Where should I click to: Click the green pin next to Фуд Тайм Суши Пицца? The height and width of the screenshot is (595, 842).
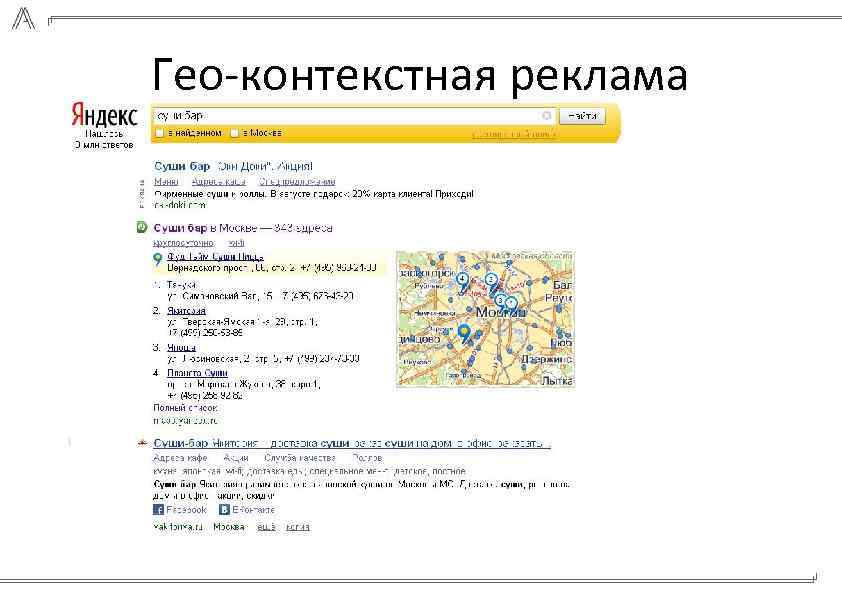tap(157, 259)
